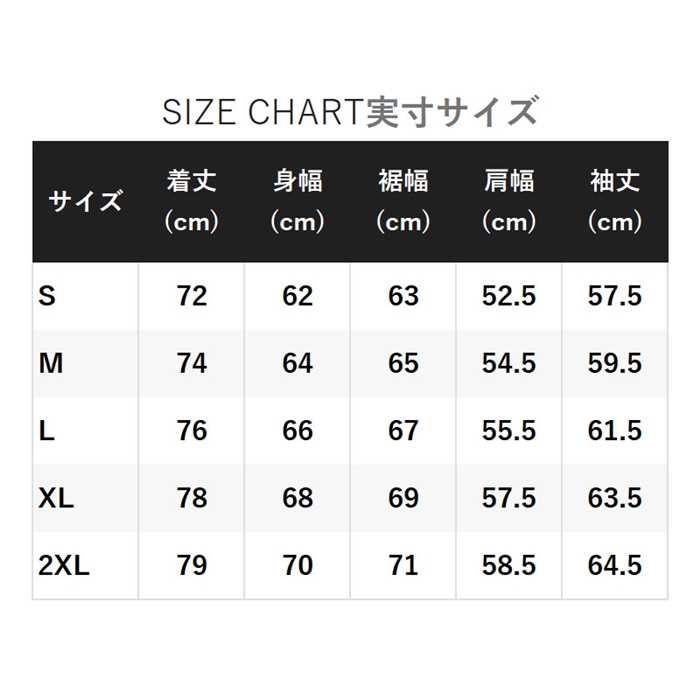The image size is (700, 700).
Task: Select the L size row label
Action: pyautogui.click(x=46, y=430)
